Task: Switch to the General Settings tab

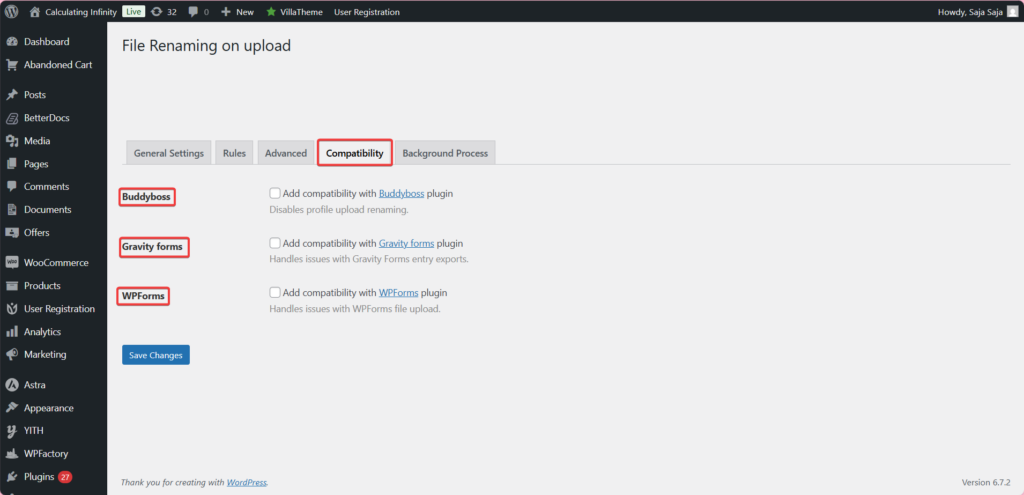Action: tap(168, 153)
